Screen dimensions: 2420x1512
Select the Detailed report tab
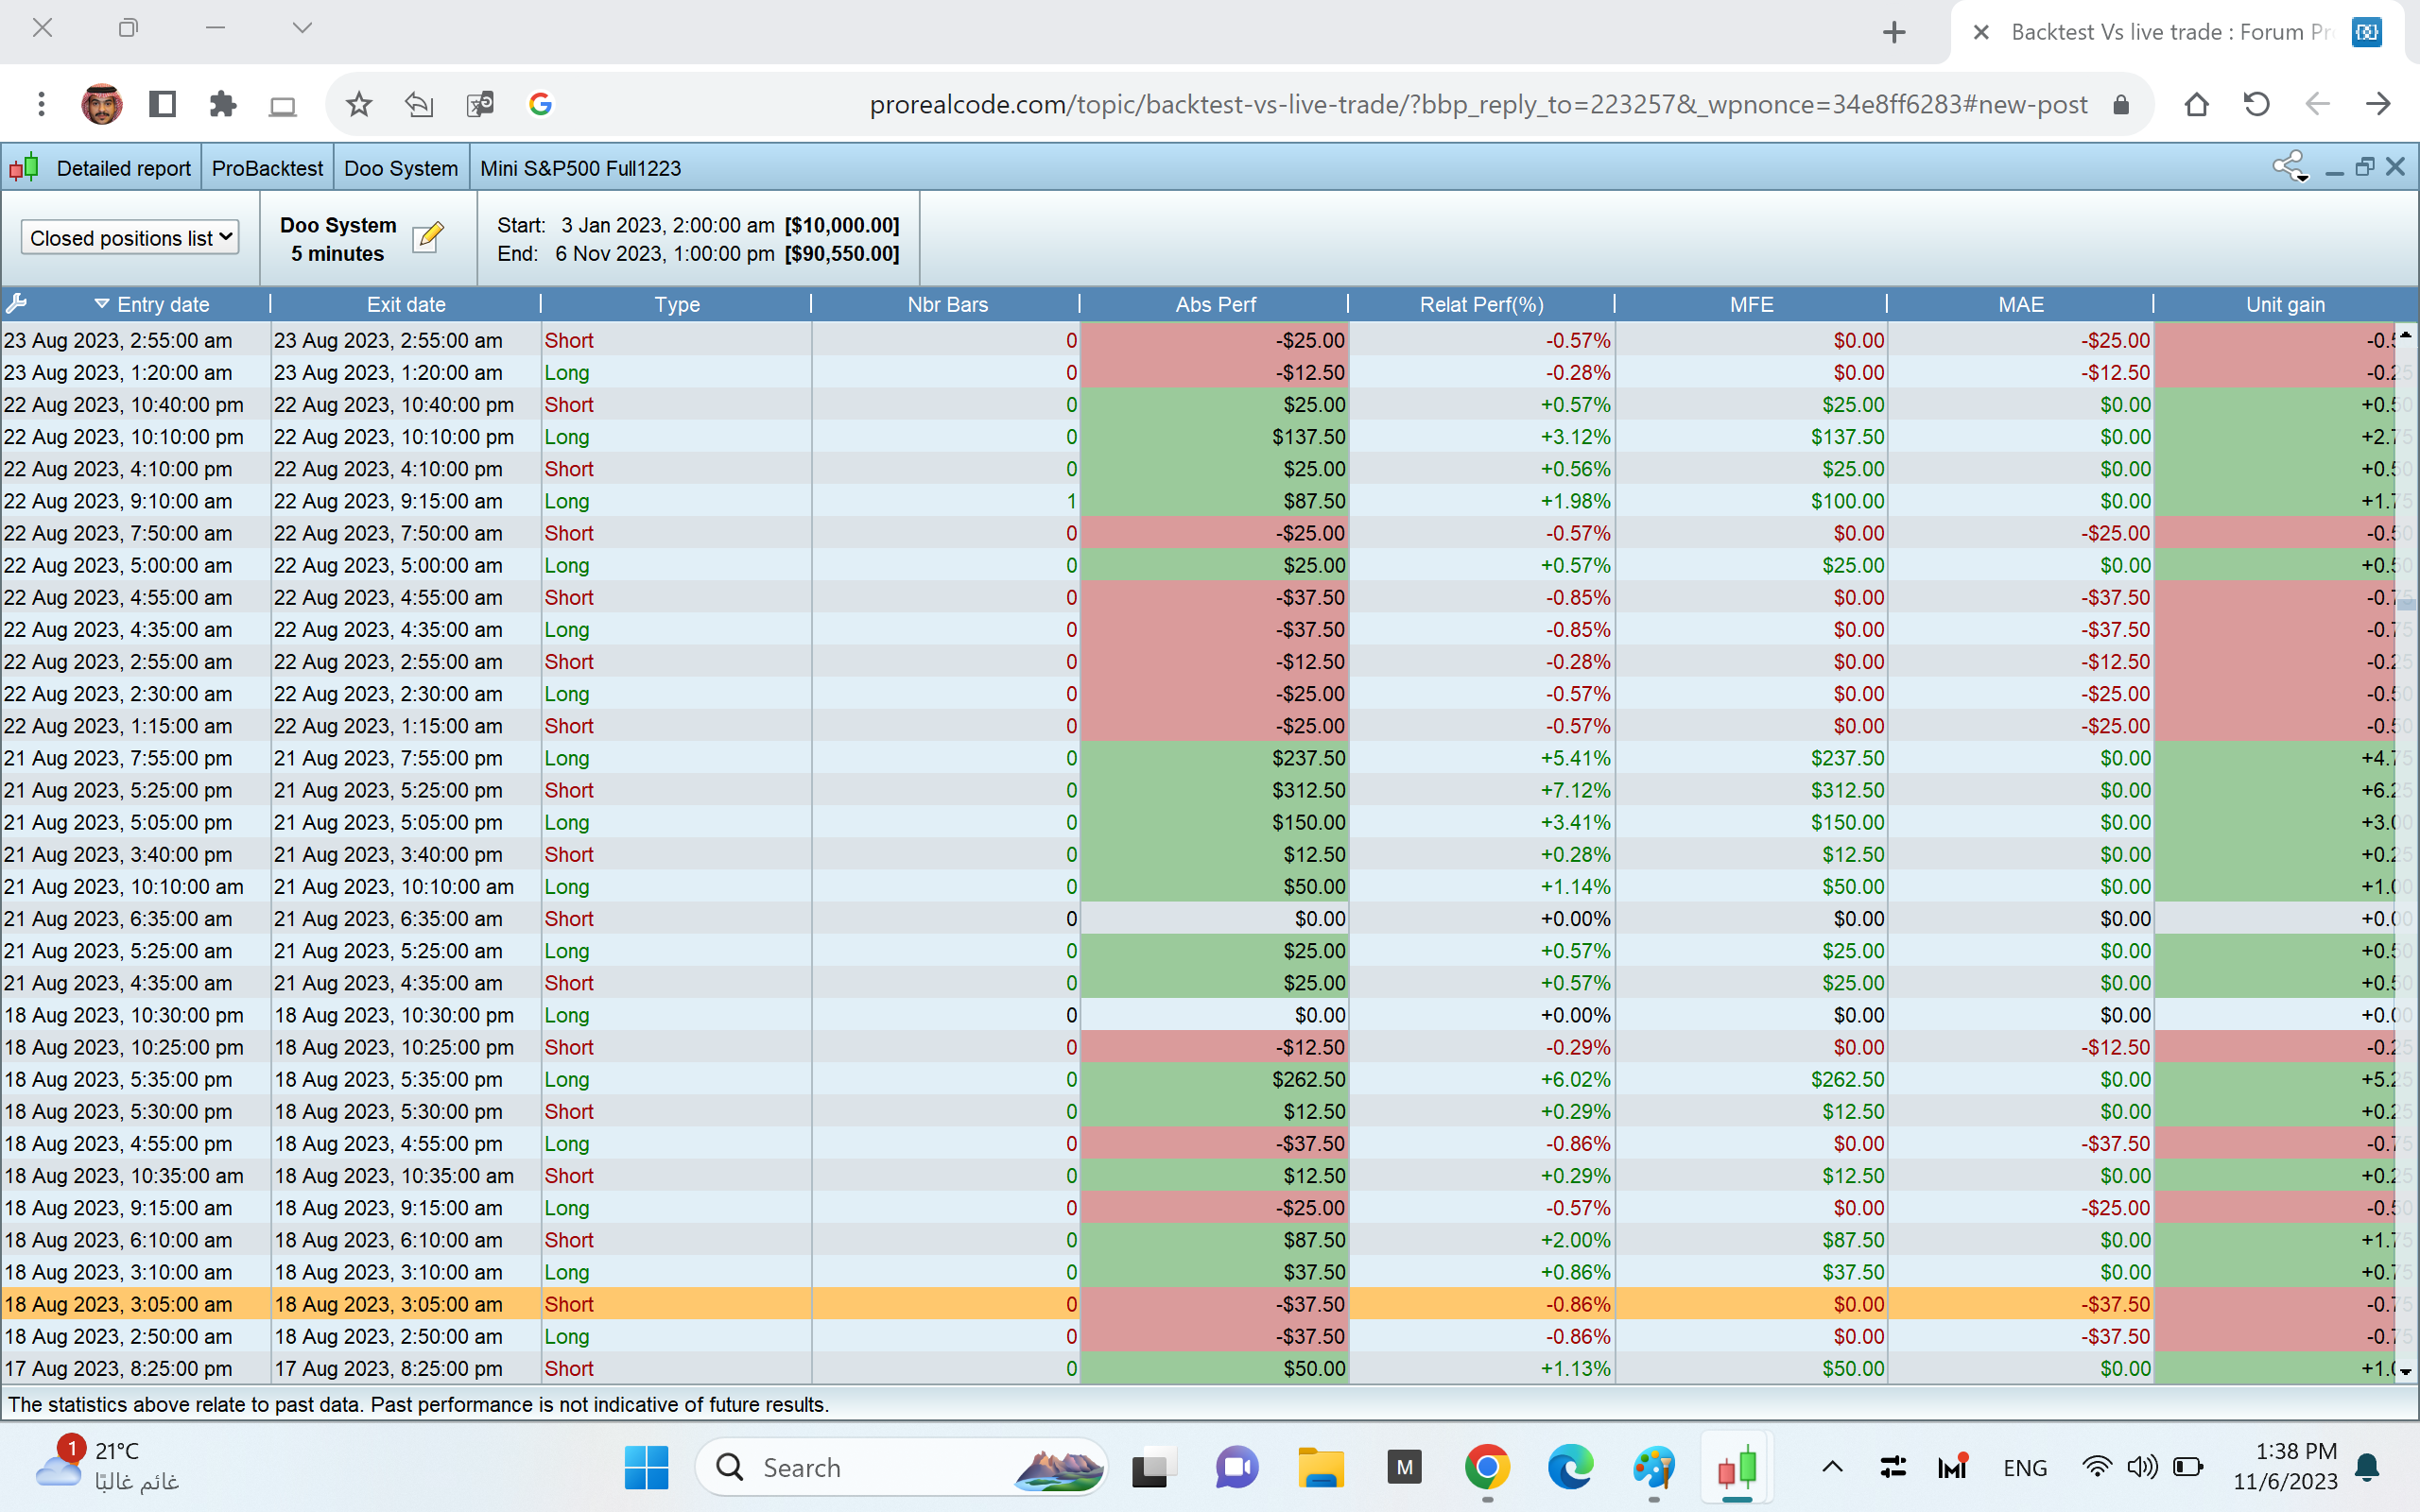click(123, 168)
